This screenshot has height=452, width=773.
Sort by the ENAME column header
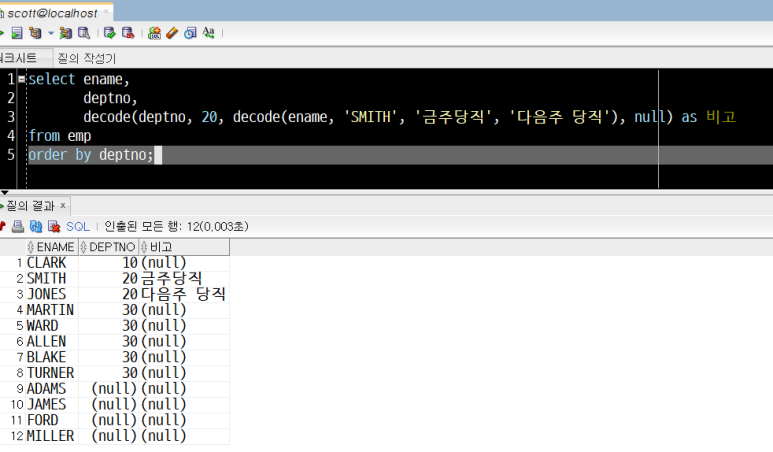pos(52,247)
